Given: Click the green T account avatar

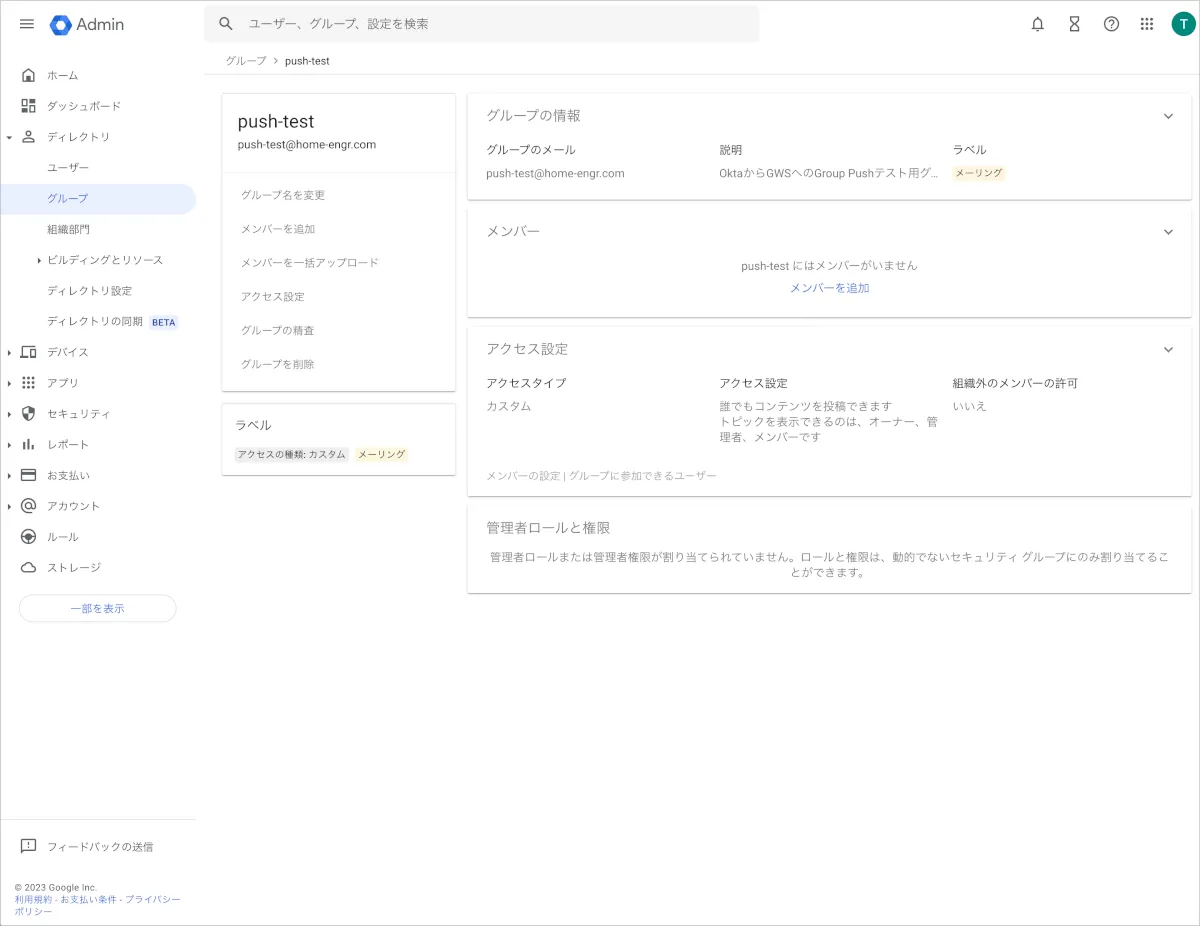Looking at the screenshot, I should (1183, 24).
